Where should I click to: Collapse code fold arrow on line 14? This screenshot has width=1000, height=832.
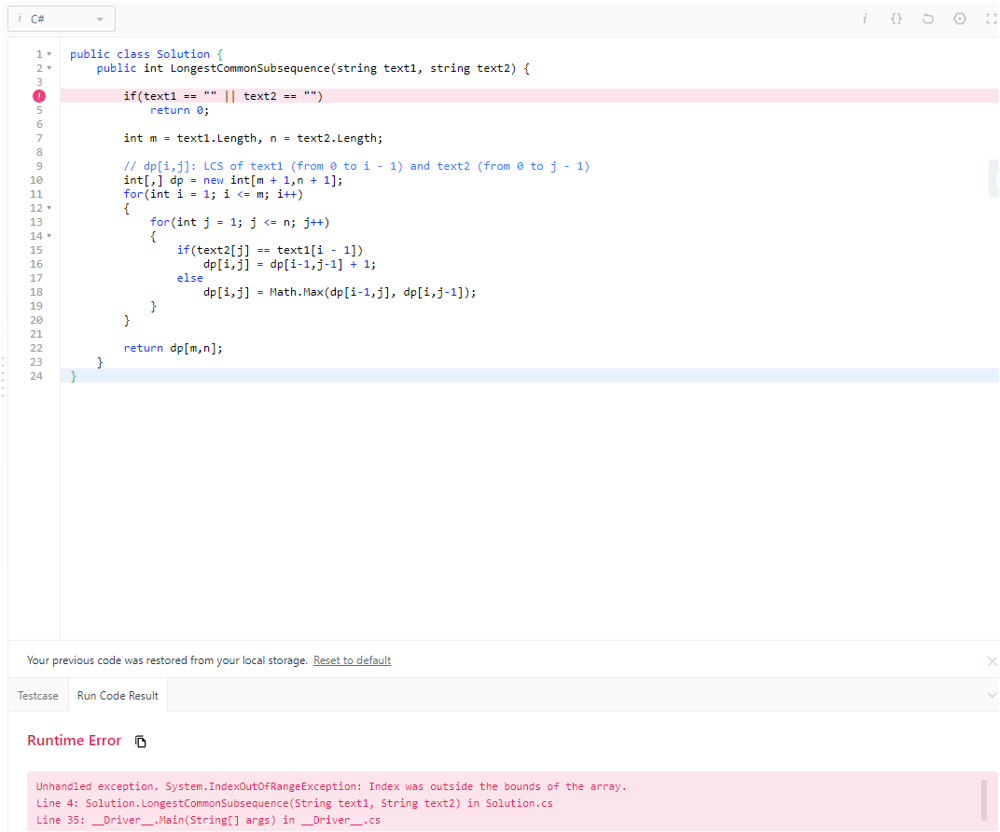pyautogui.click(x=49, y=237)
